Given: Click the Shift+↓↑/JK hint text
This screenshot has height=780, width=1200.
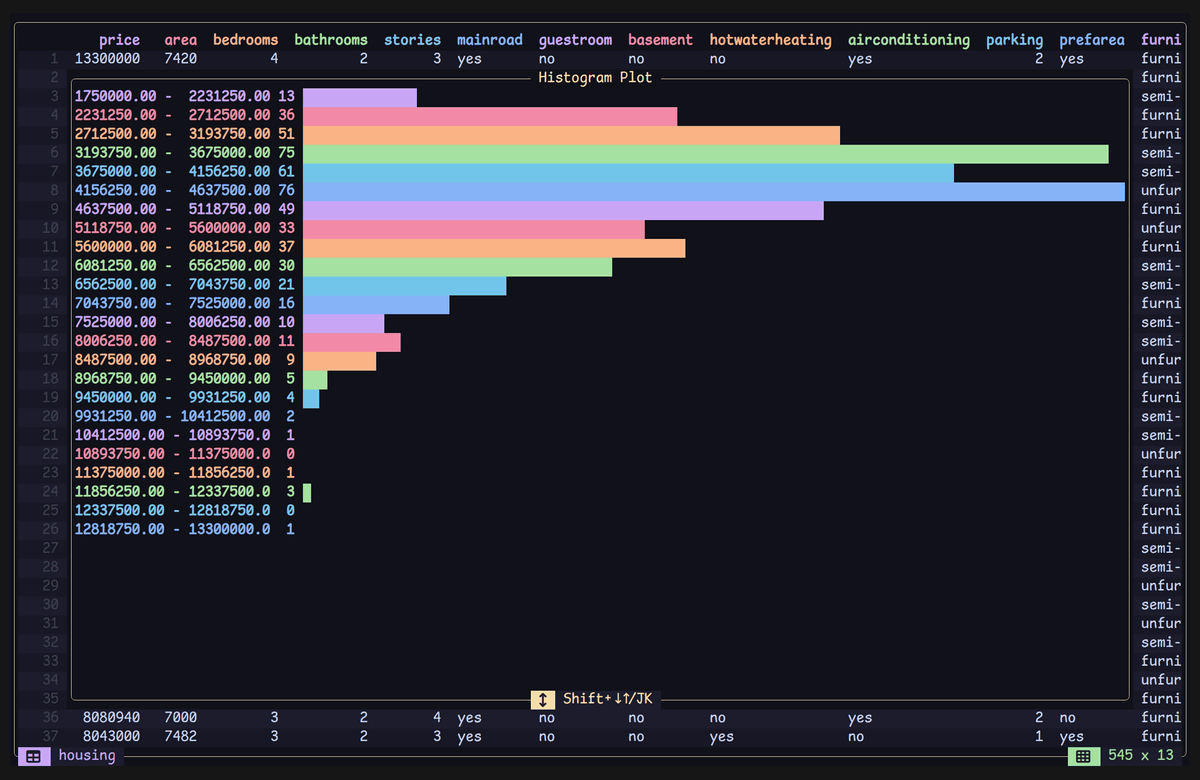Looking at the screenshot, I should pyautogui.click(x=608, y=699).
